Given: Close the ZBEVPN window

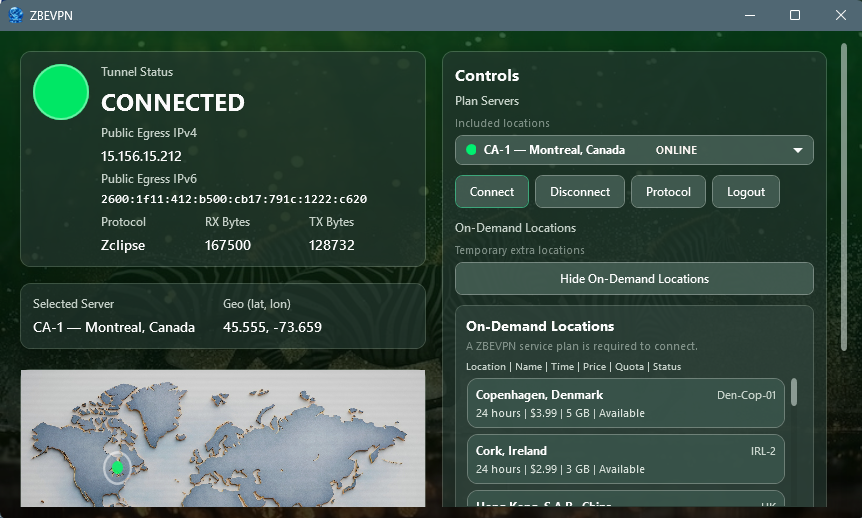Looking at the screenshot, I should (x=841, y=15).
